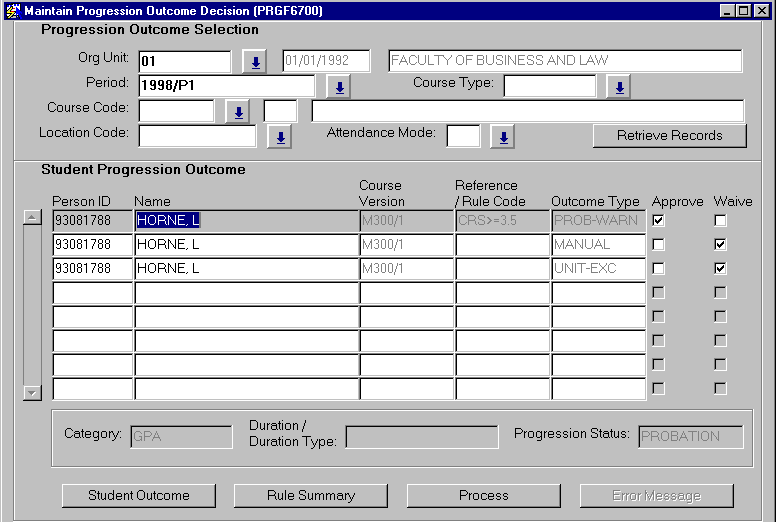Toggle Waive checkbox for the MANUAL outcome
Image resolution: width=776 pixels, height=522 pixels.
tap(720, 244)
